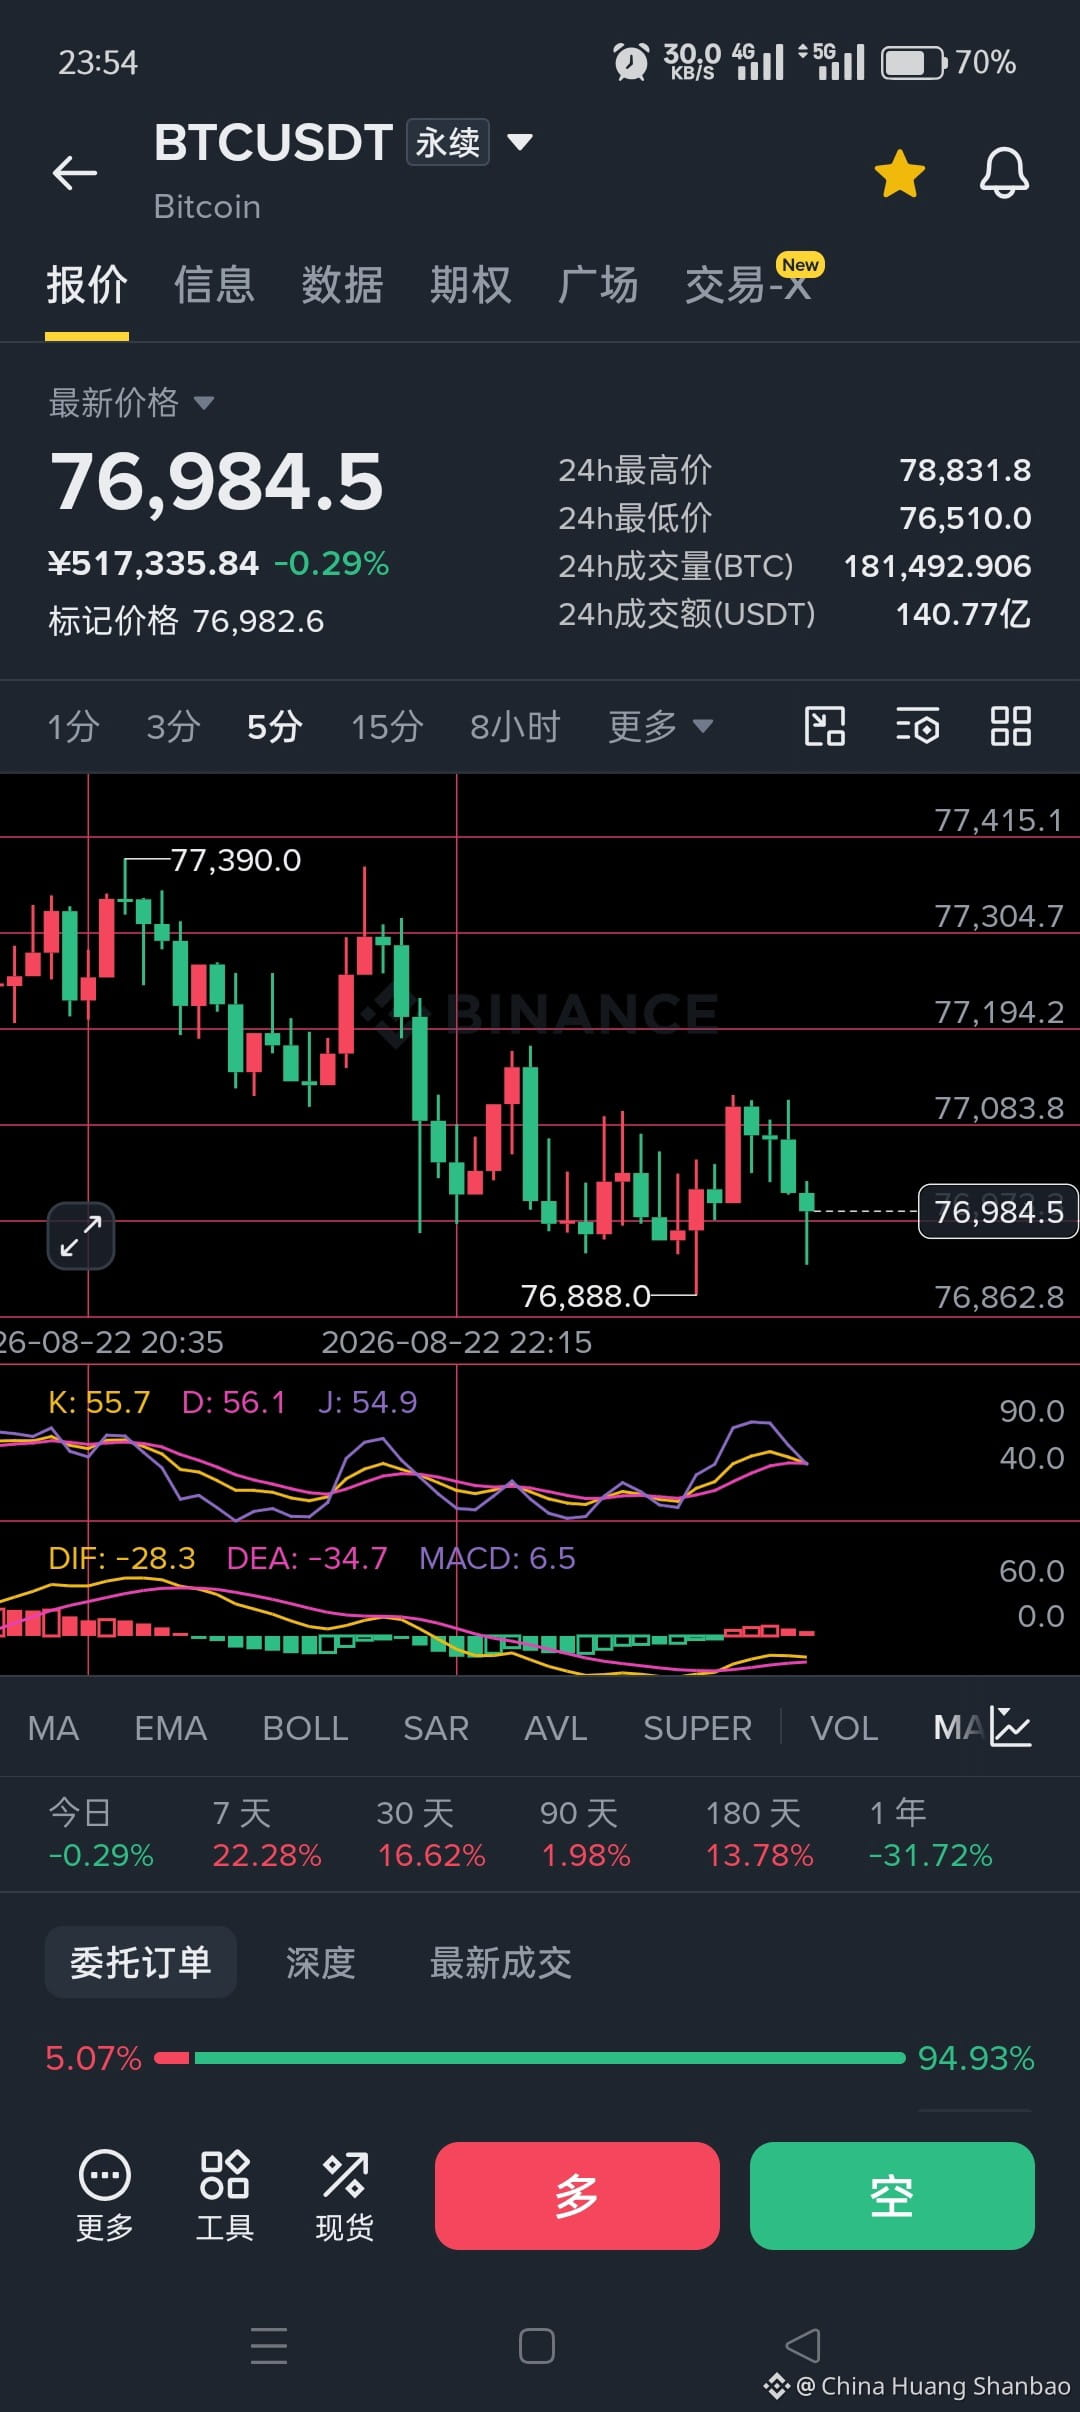Enable the BOLL indicator

point(305,1728)
